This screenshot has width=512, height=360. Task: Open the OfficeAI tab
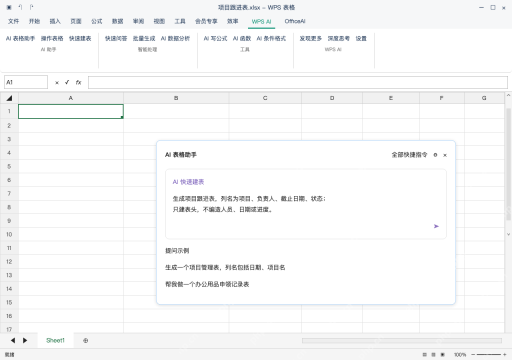pos(295,21)
